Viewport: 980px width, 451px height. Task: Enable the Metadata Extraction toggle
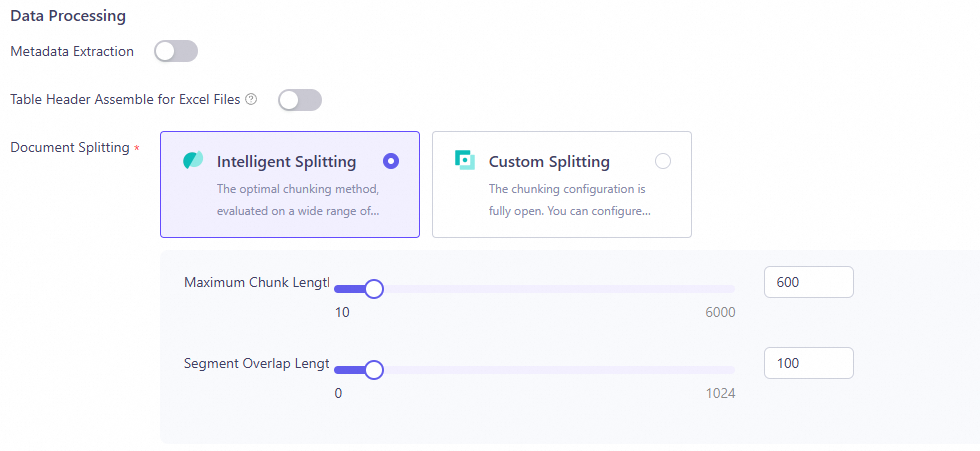pos(176,52)
